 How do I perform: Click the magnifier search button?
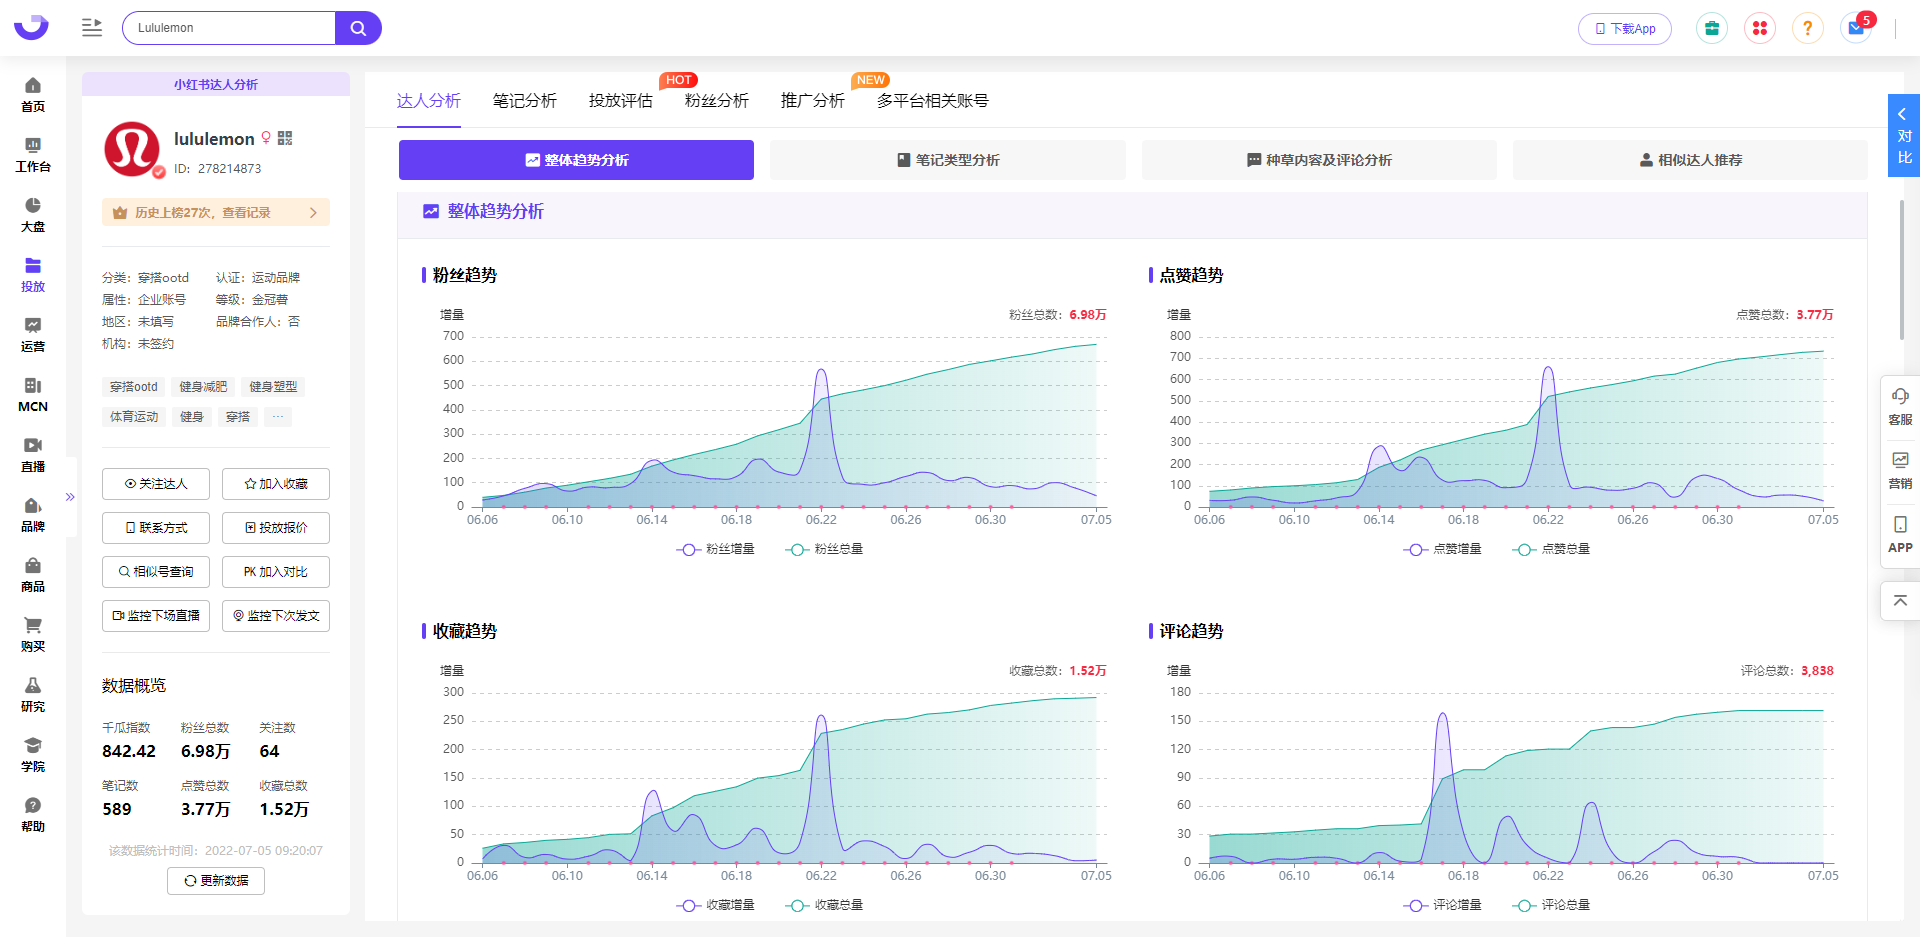click(x=358, y=28)
